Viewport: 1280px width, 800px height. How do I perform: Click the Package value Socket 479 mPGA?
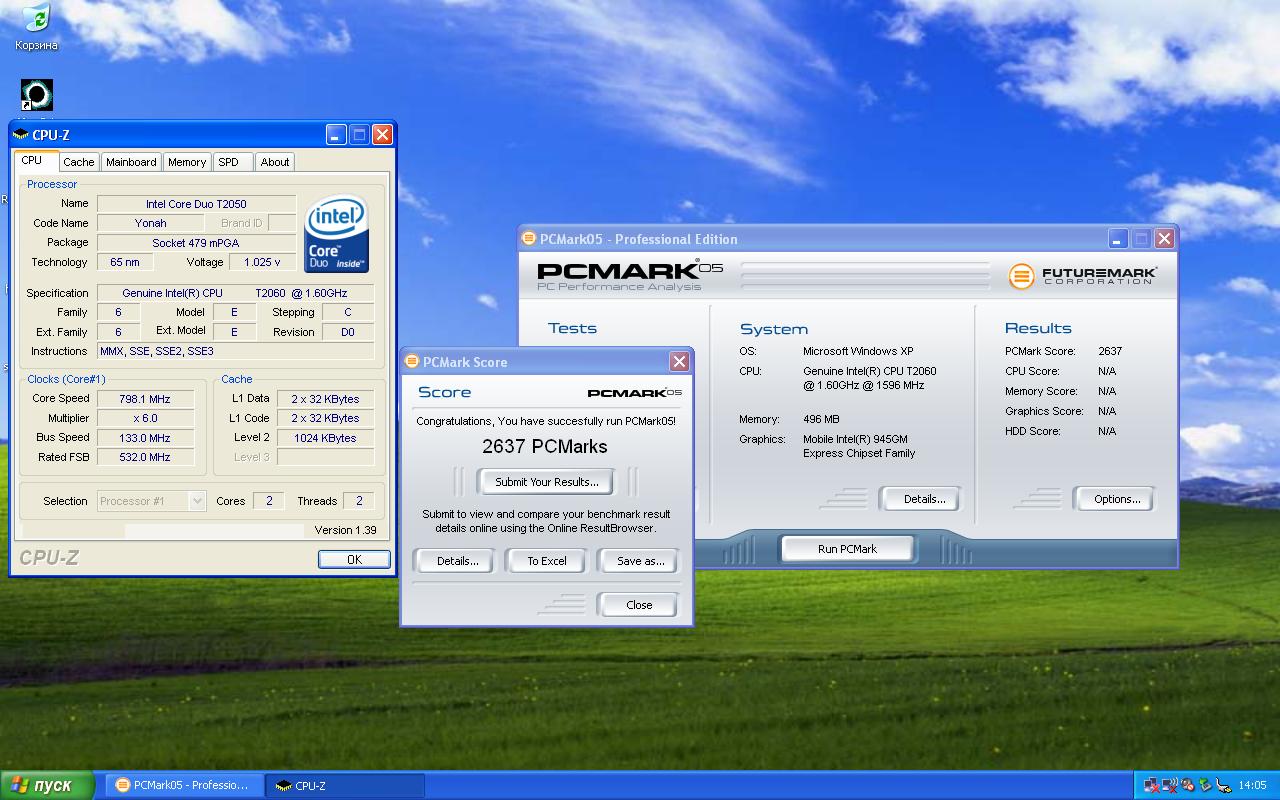(196, 243)
